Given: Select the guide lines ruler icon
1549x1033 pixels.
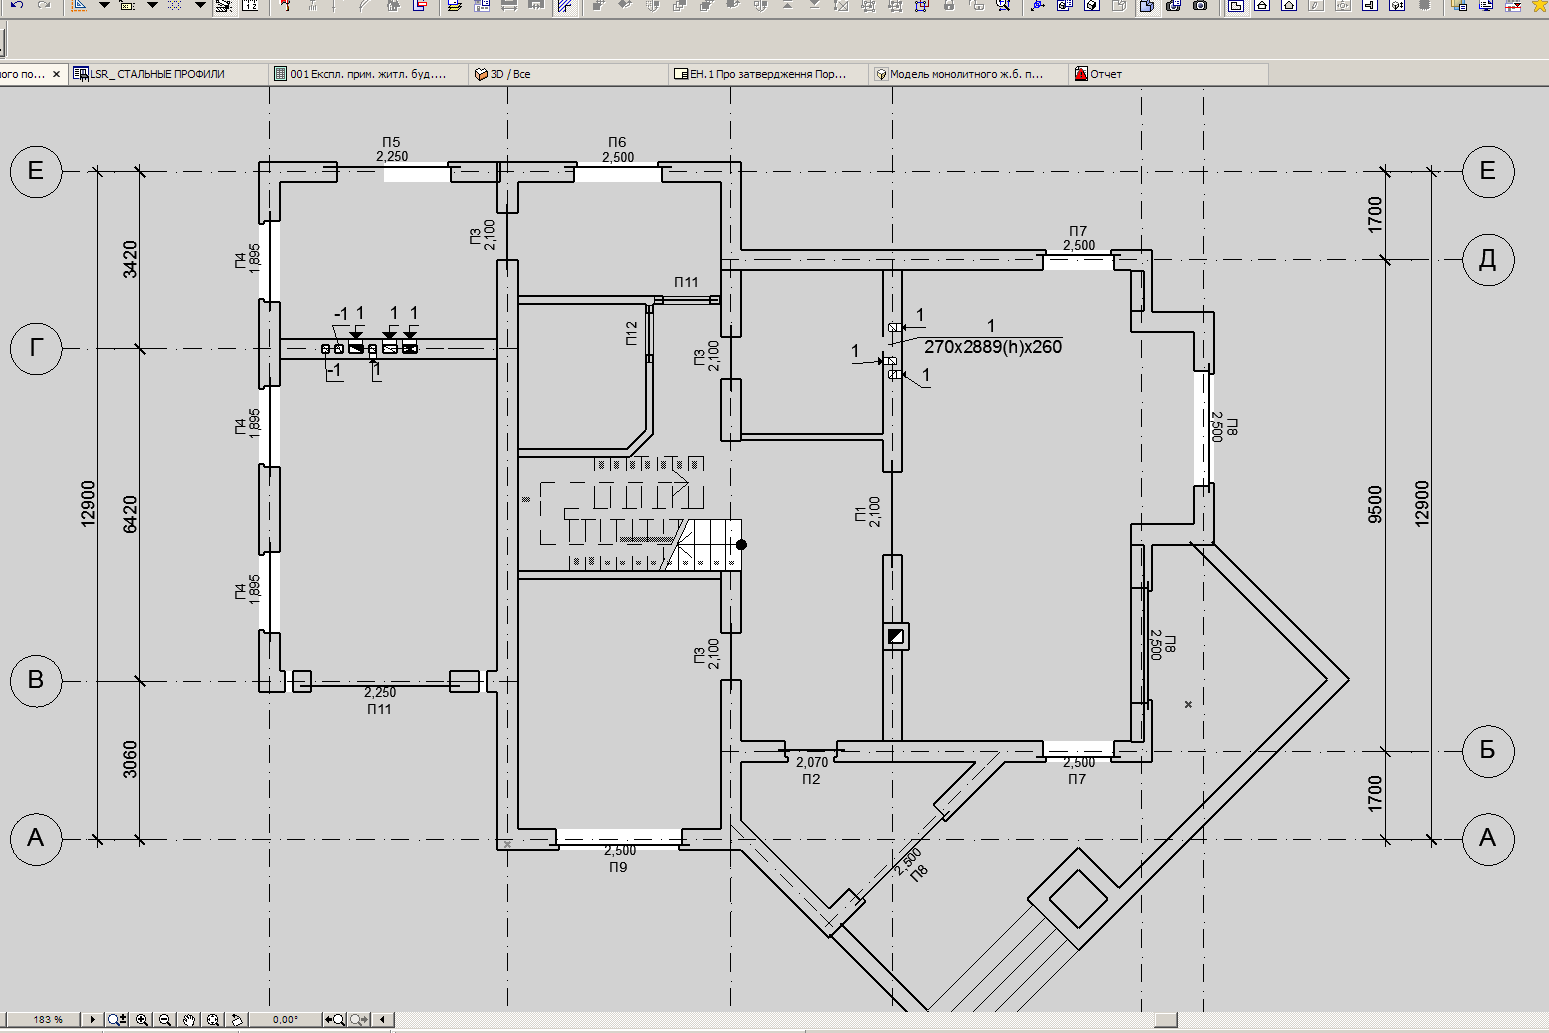Looking at the screenshot, I should [x=79, y=5].
